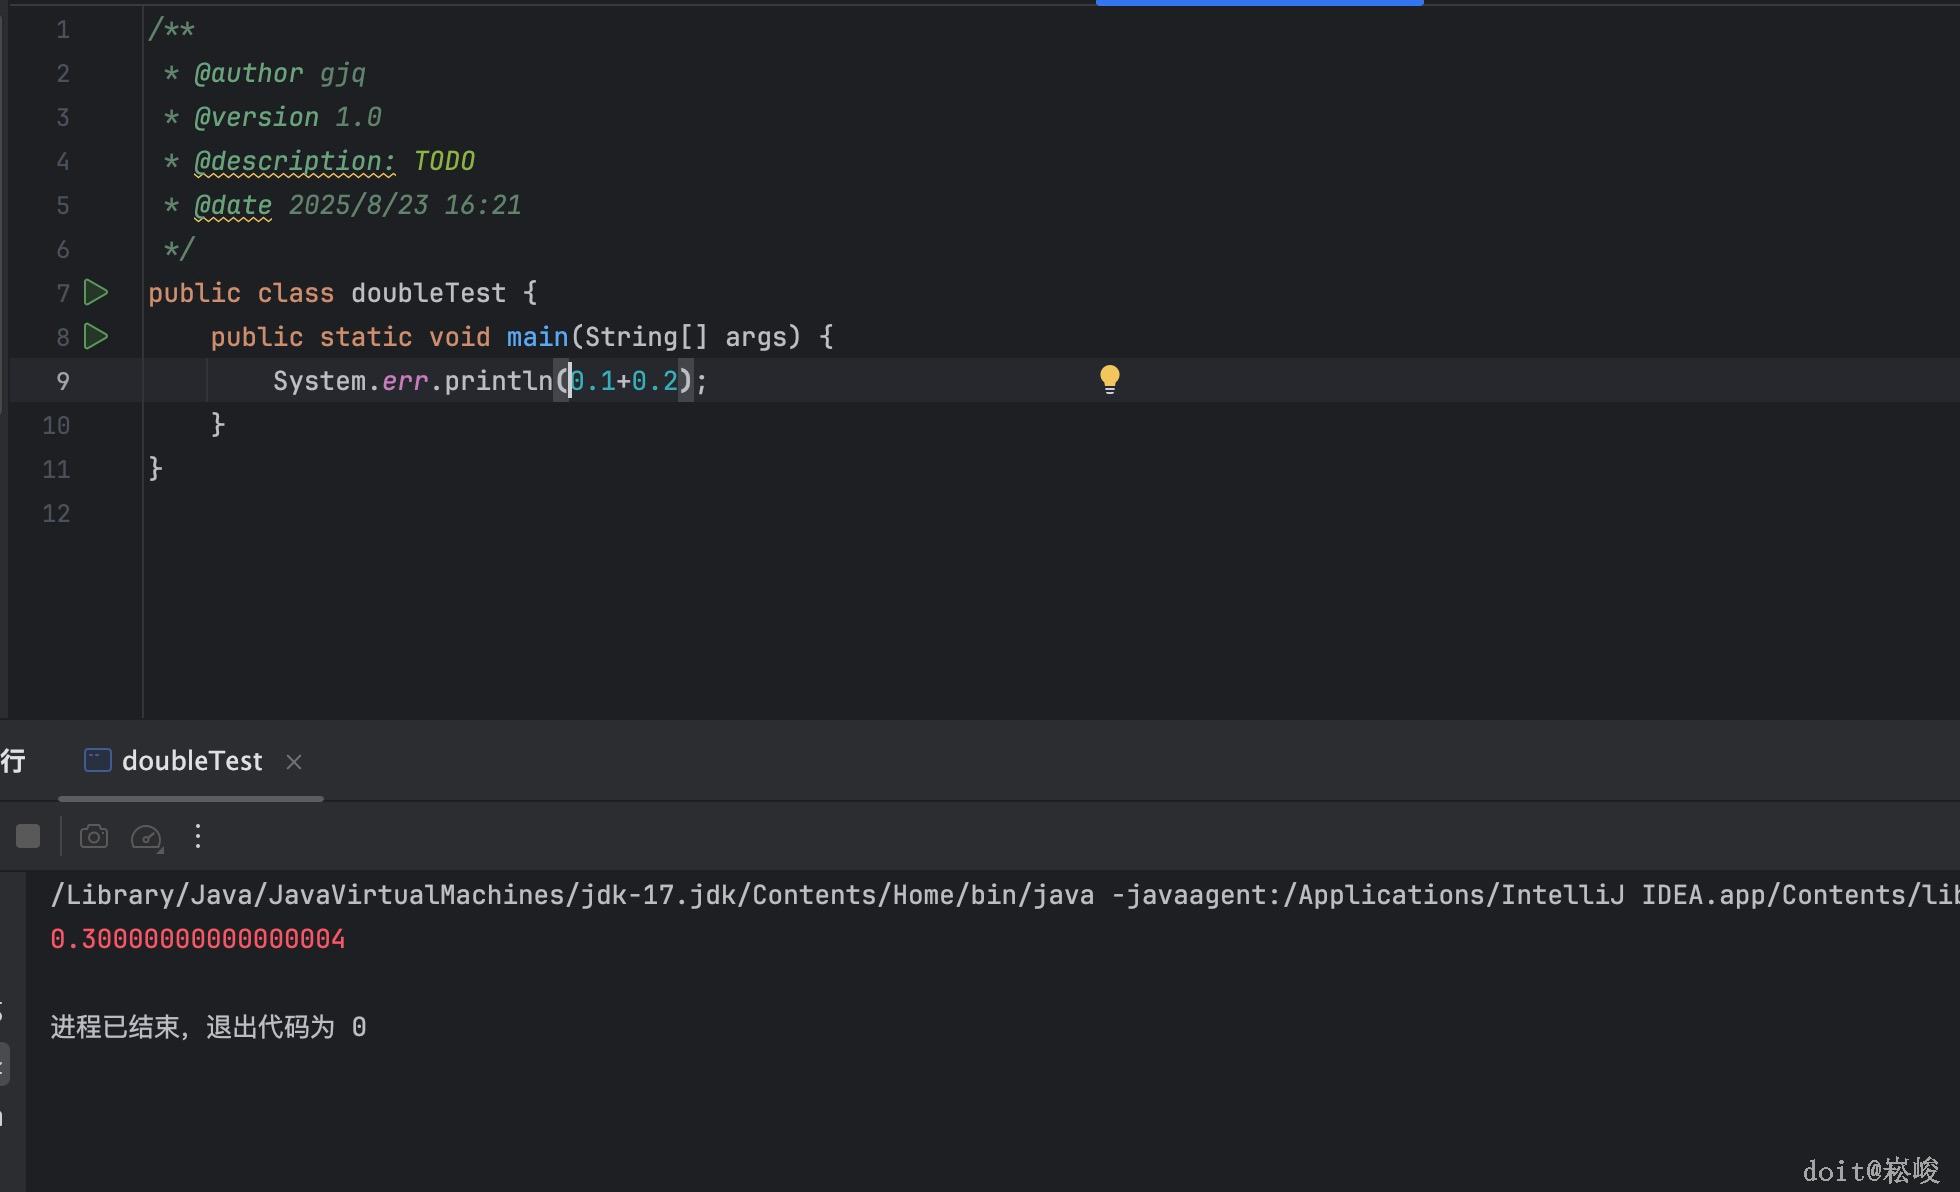Click the underlined @date tag
The height and width of the screenshot is (1192, 1960).
pos(232,205)
